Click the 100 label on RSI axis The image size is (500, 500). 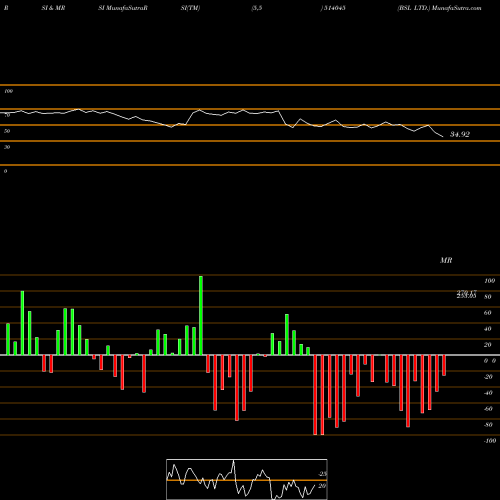click(9, 91)
